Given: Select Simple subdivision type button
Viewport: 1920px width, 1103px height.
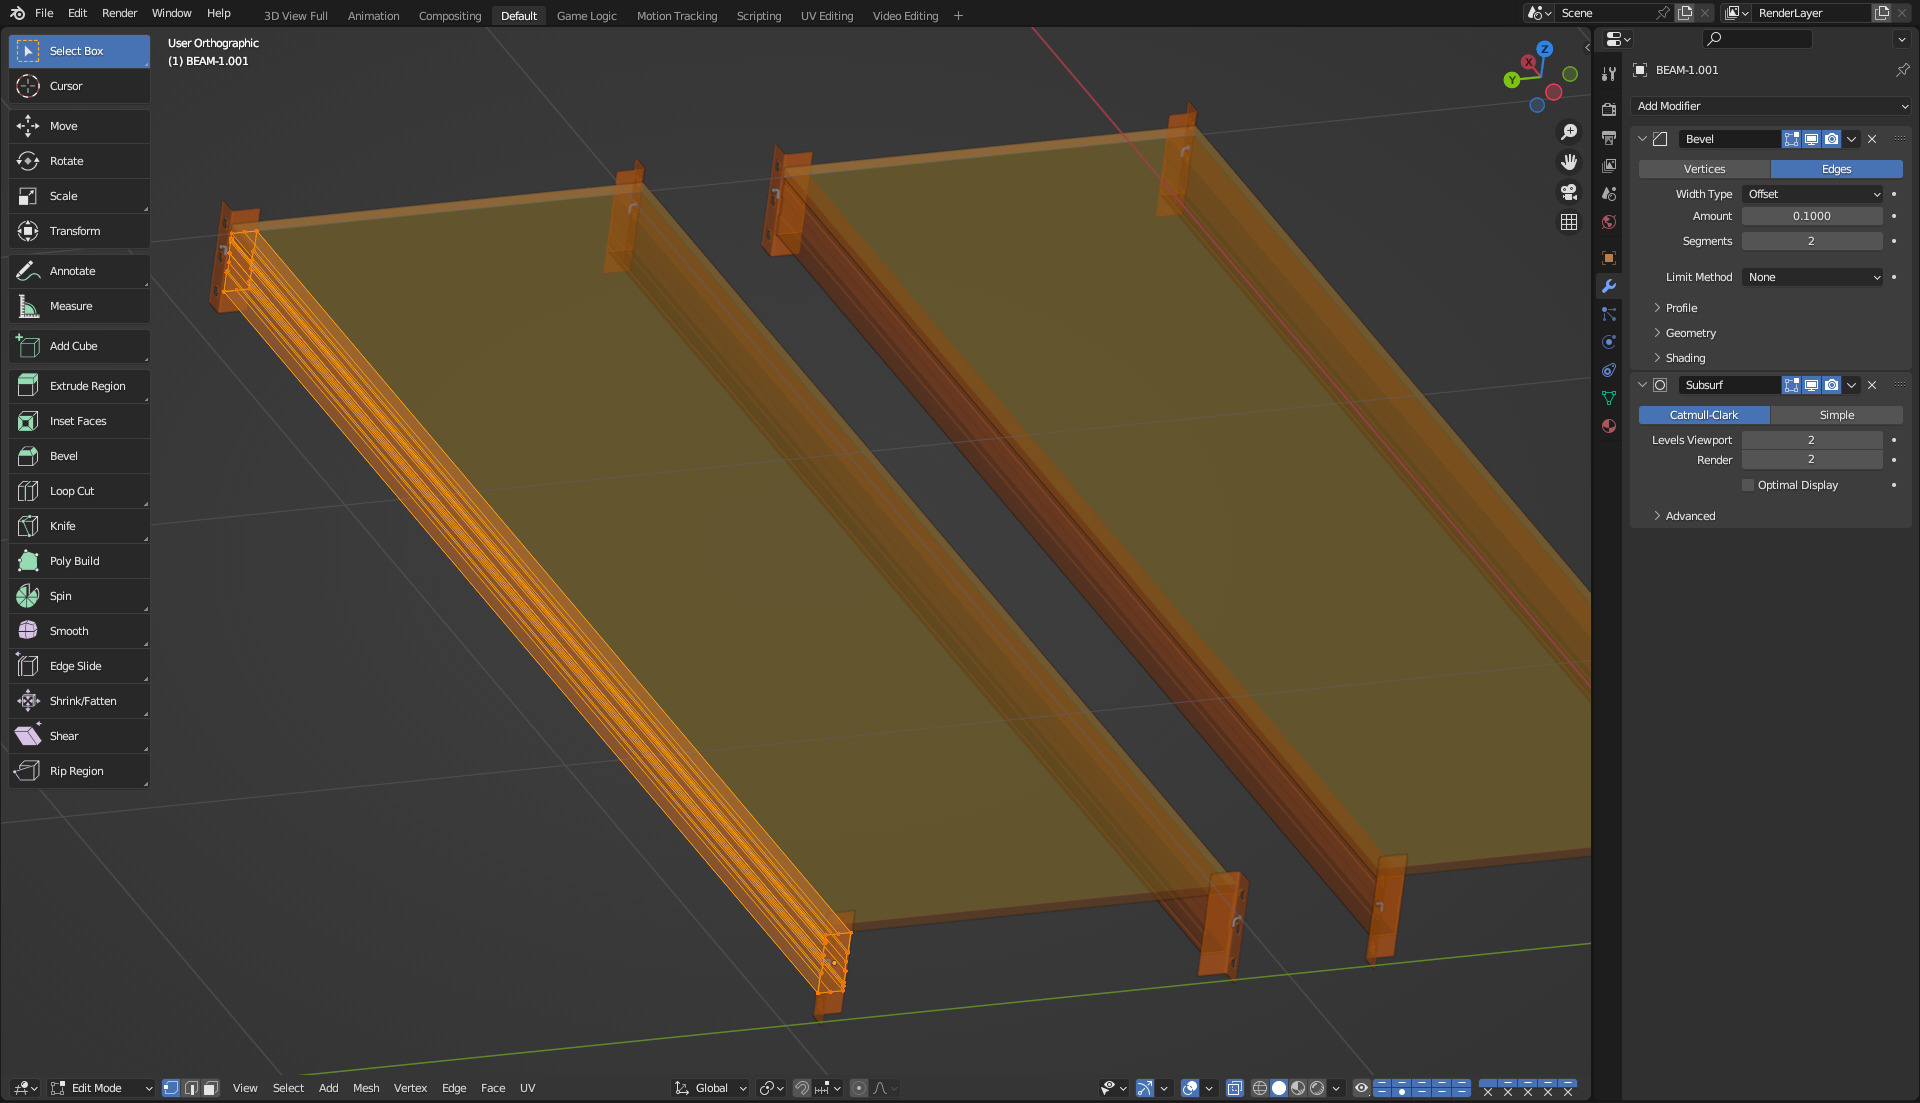Looking at the screenshot, I should (1836, 415).
